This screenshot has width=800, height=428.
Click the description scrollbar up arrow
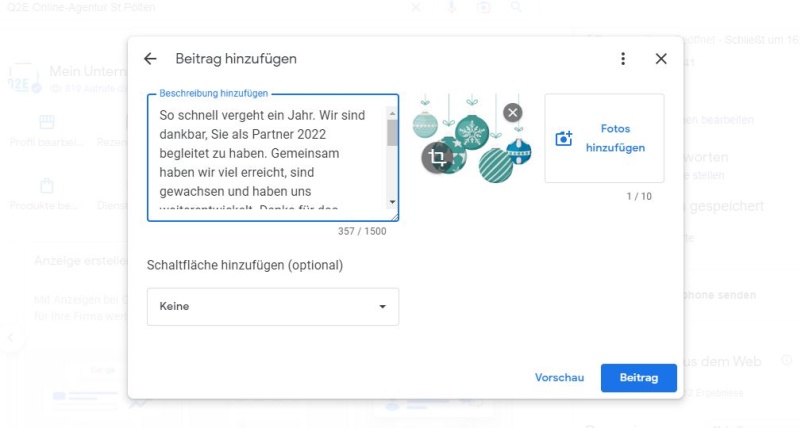coord(392,113)
